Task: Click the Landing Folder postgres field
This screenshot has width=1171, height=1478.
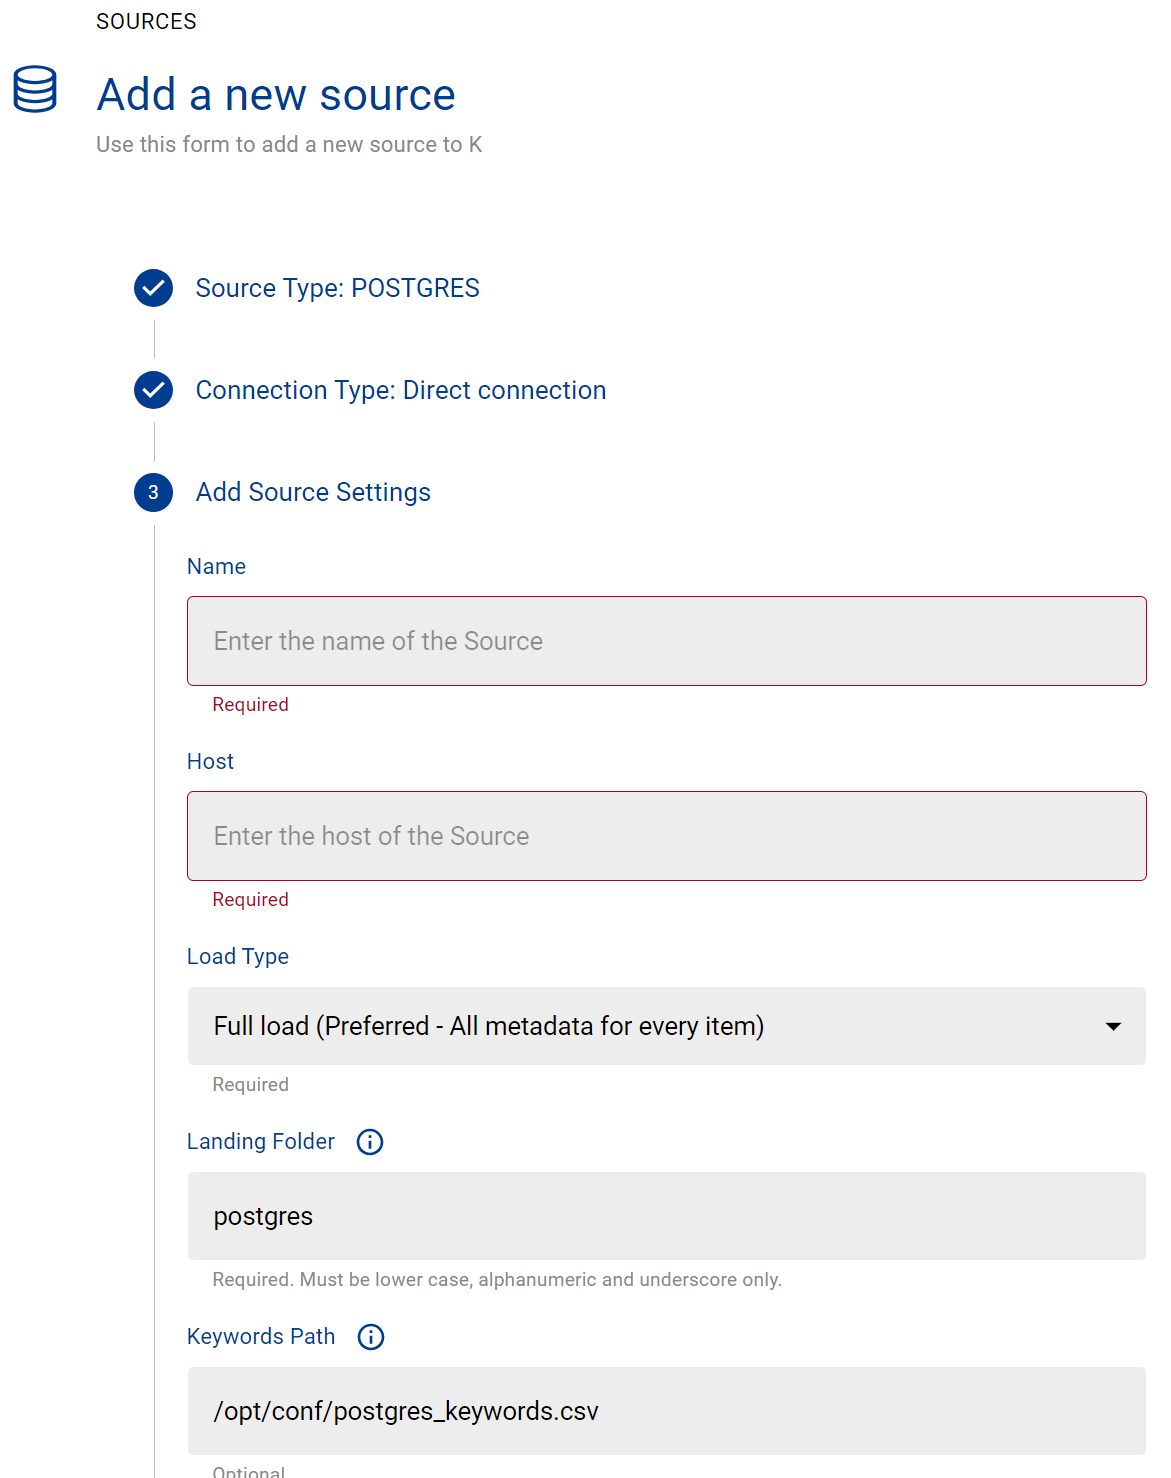Action: [666, 1216]
